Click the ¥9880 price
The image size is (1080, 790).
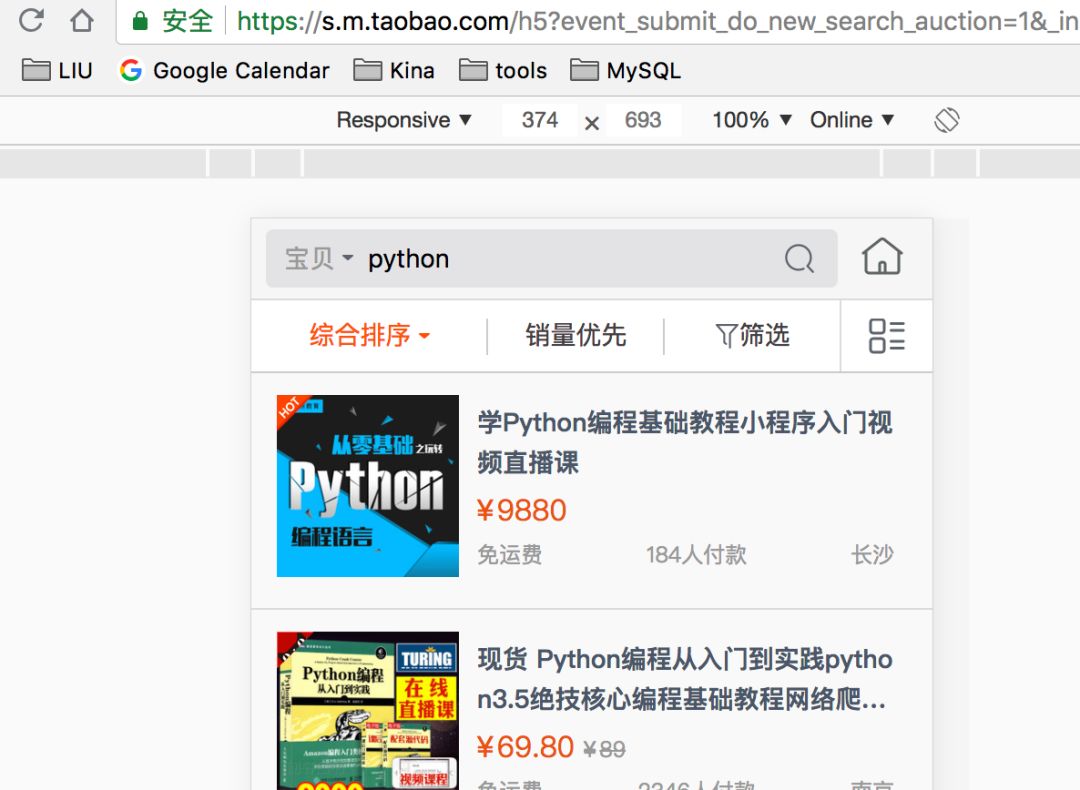tap(521, 510)
